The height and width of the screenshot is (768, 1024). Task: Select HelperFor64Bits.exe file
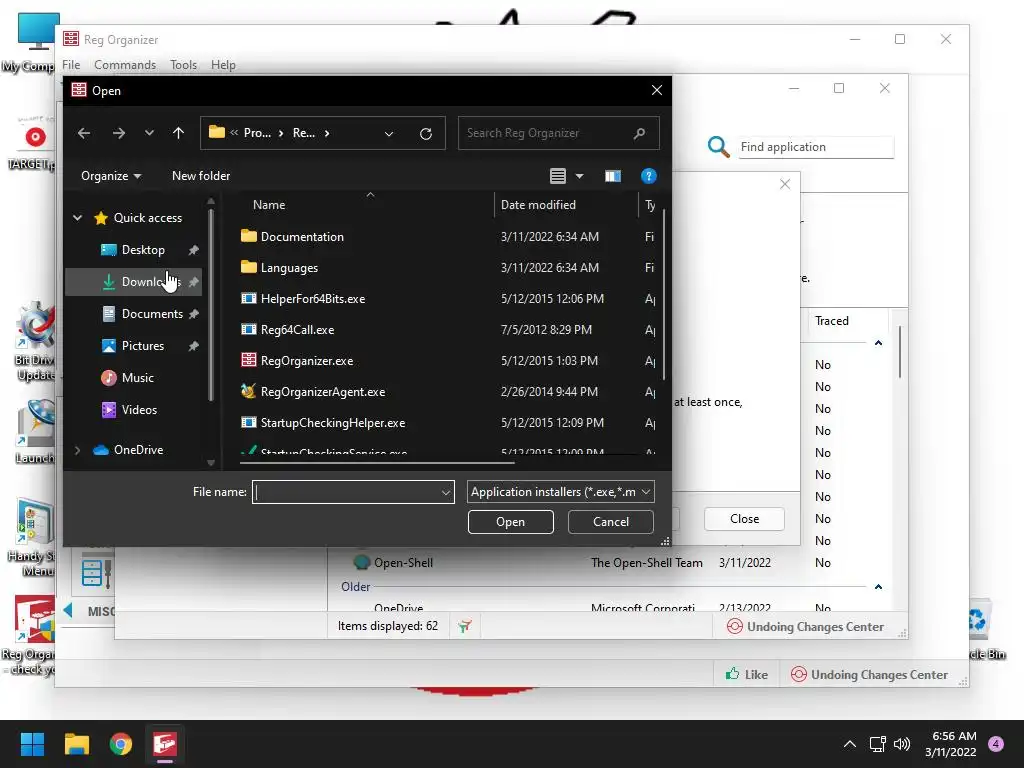312,298
